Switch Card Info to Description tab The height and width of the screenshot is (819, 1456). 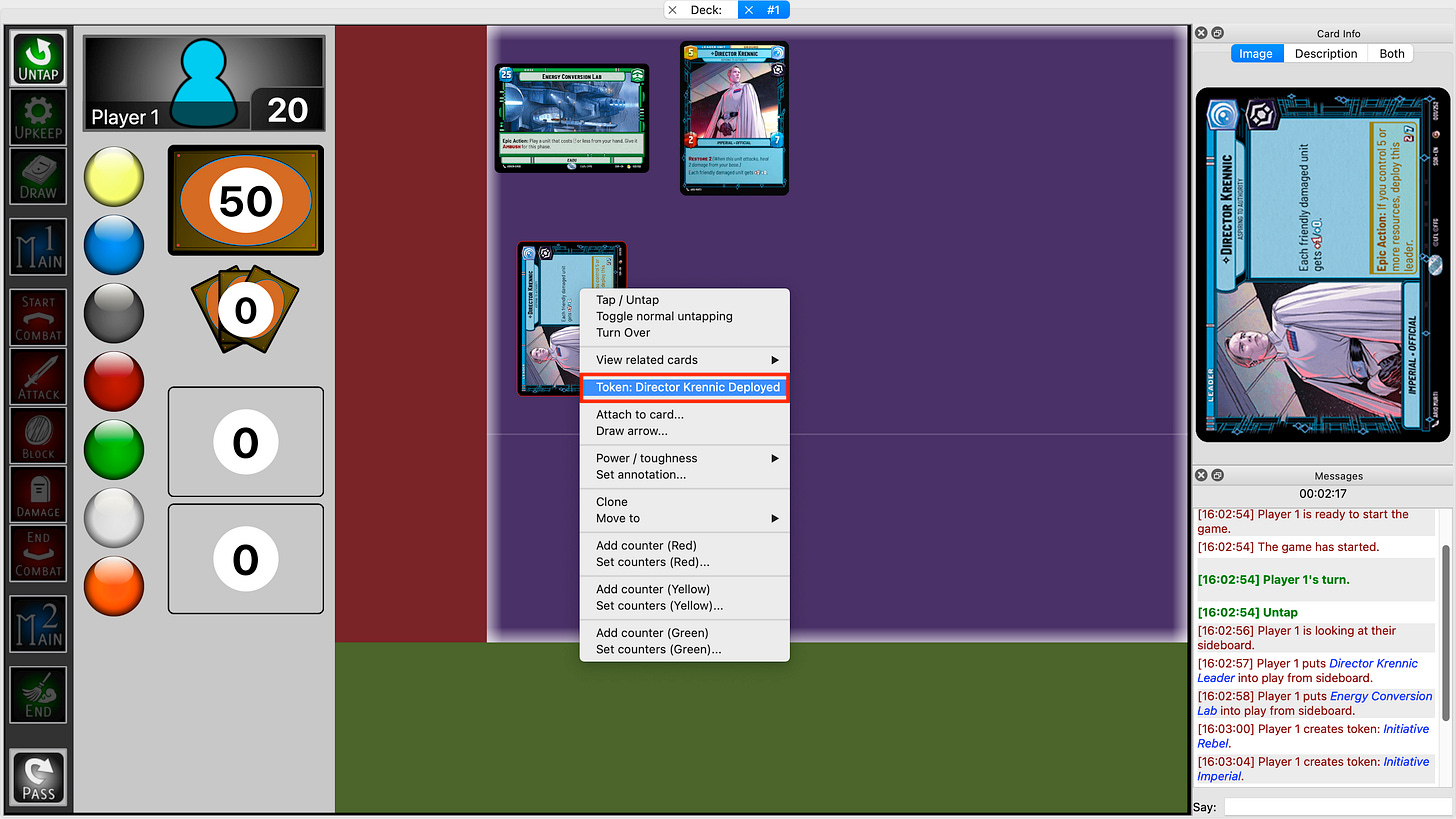click(x=1326, y=54)
